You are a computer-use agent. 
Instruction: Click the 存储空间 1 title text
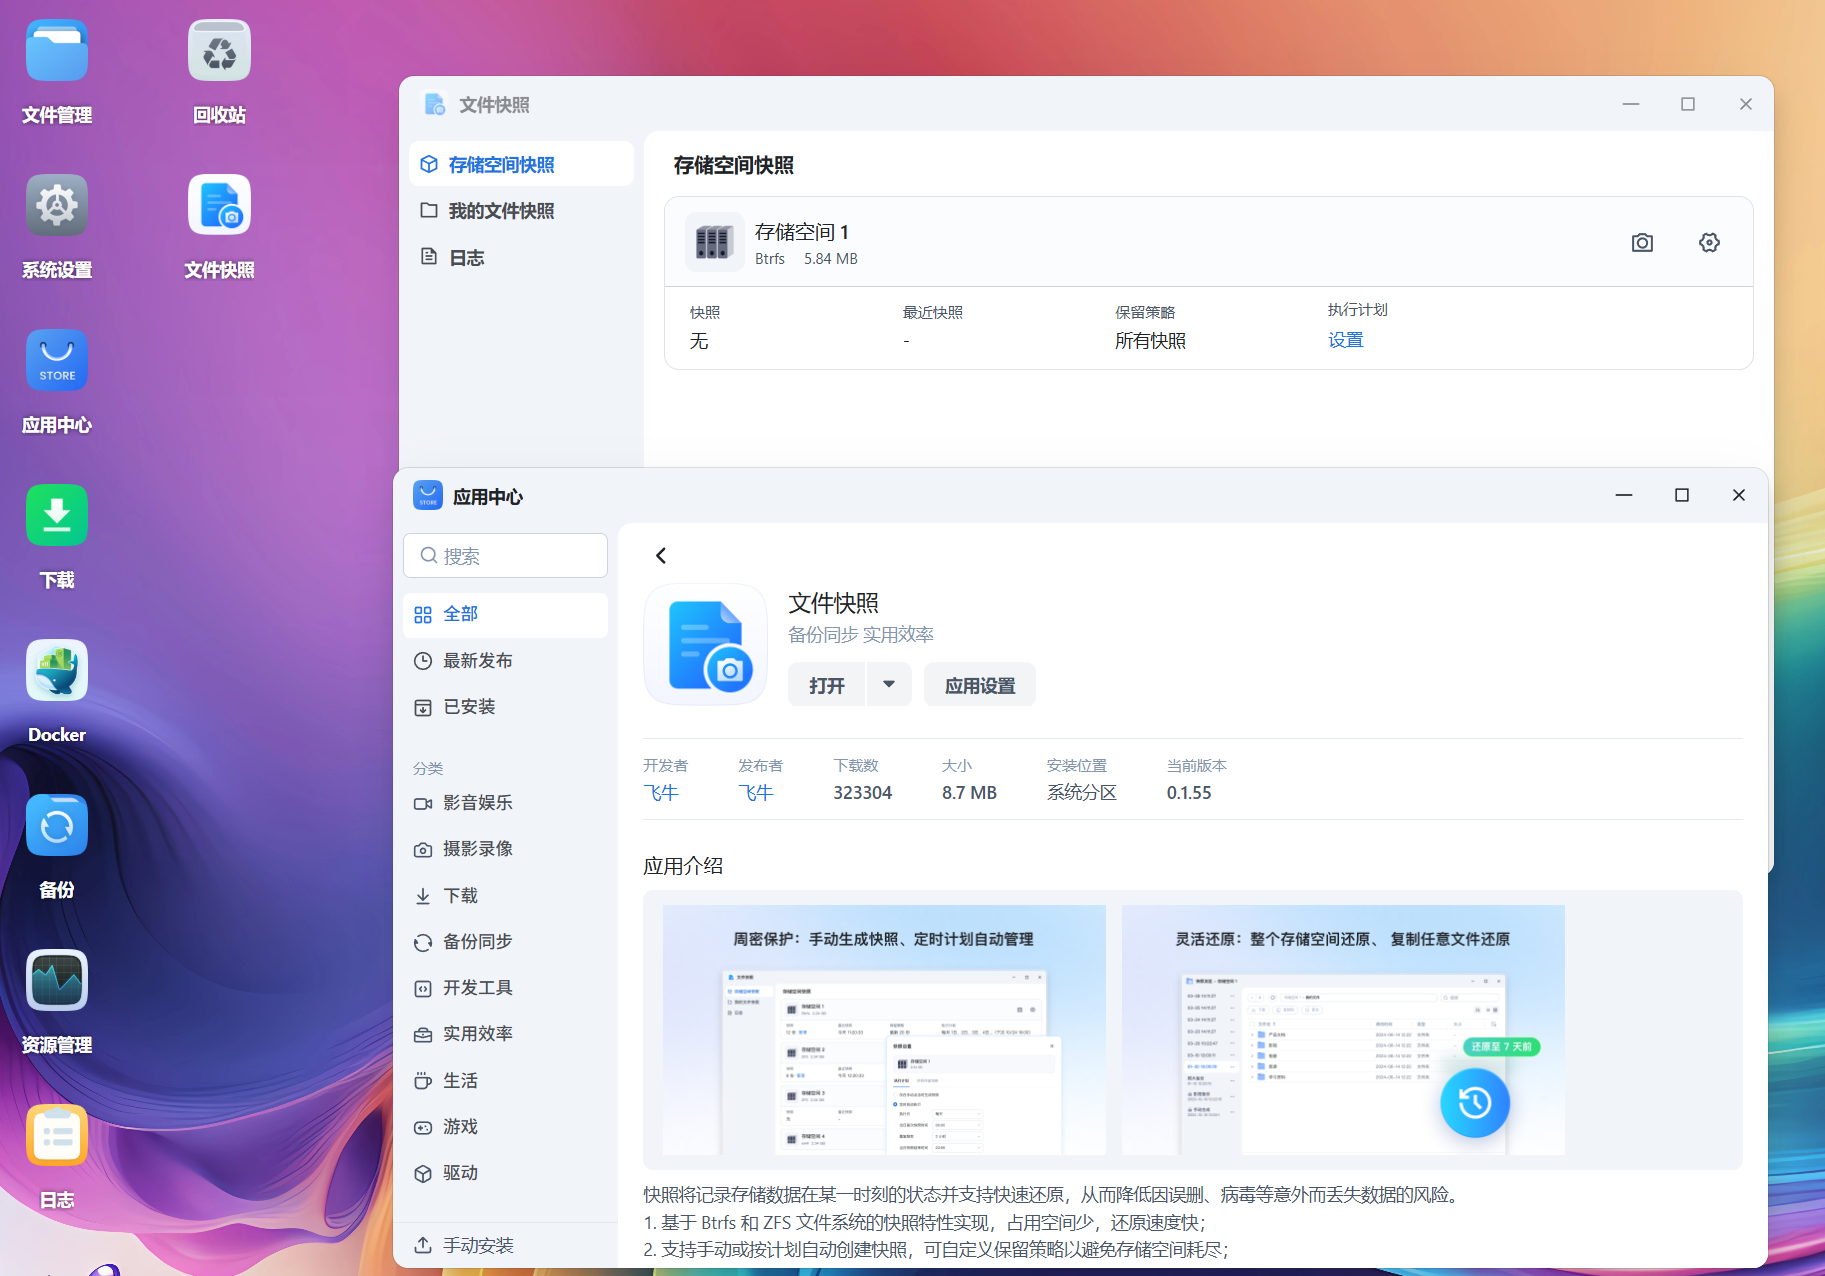[802, 232]
